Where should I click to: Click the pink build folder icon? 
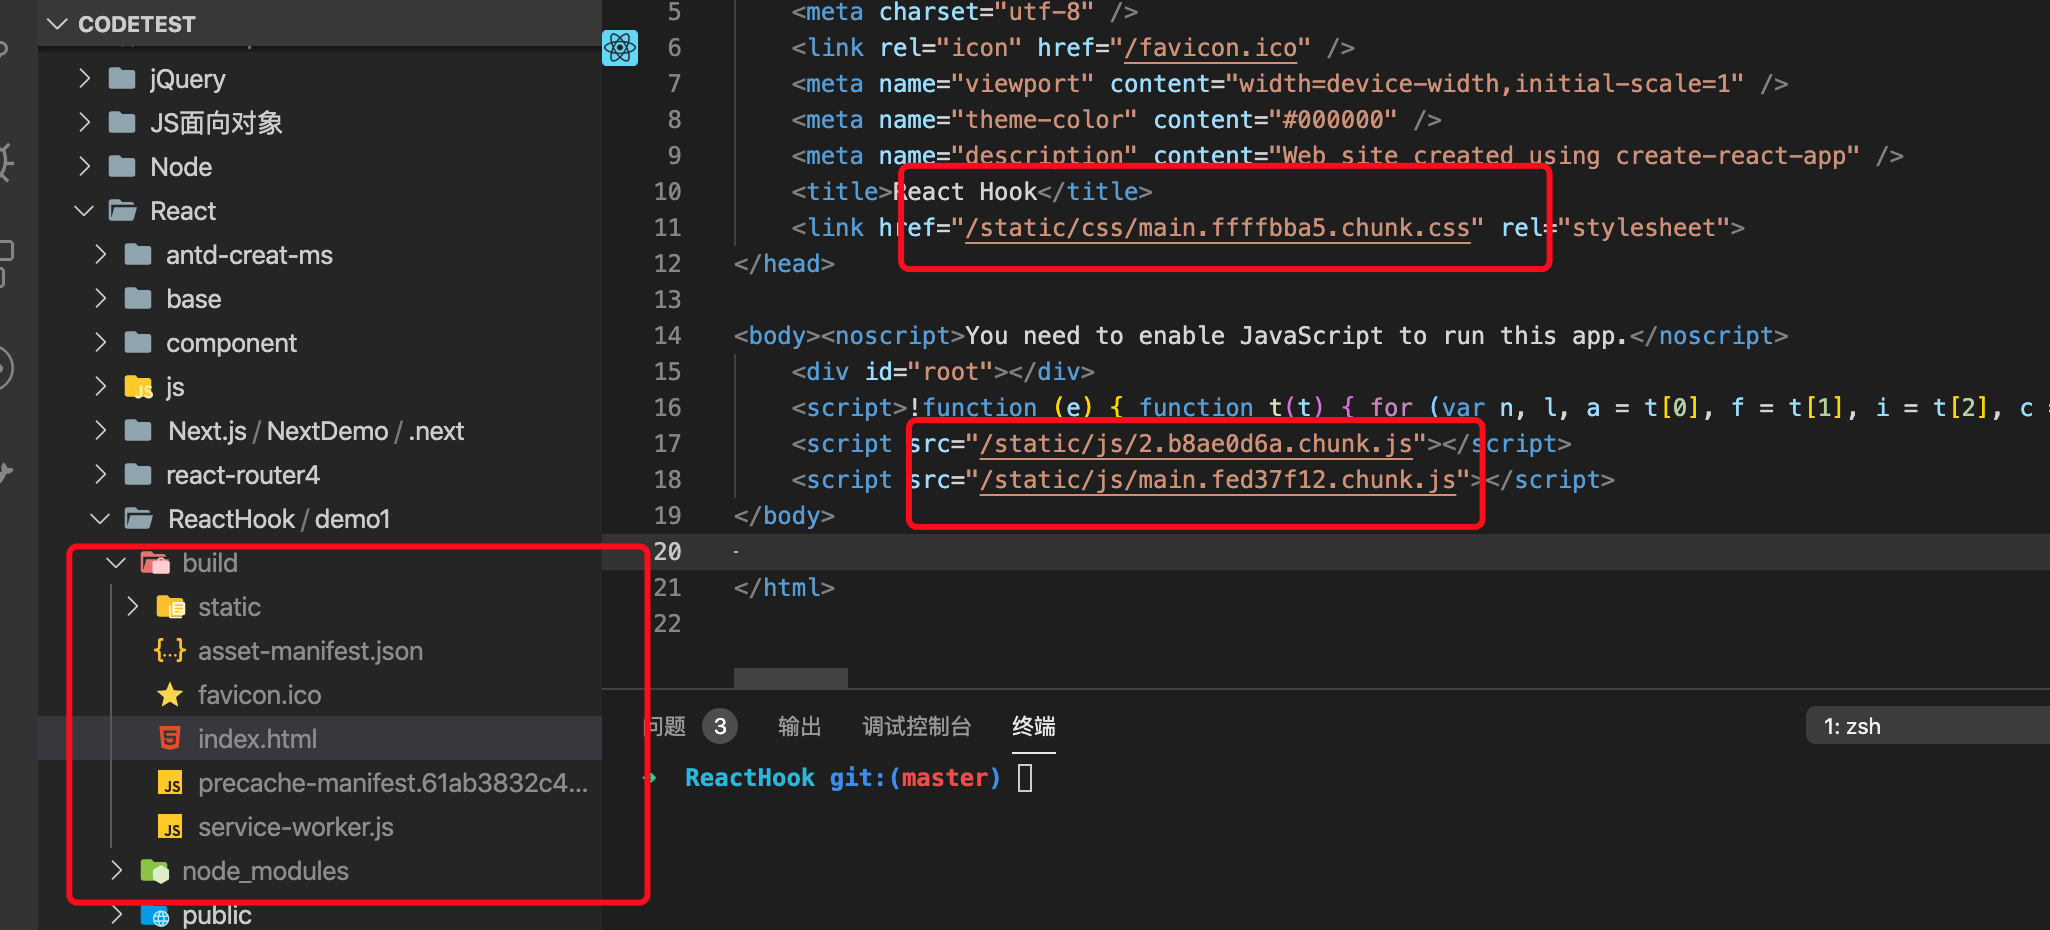point(155,562)
